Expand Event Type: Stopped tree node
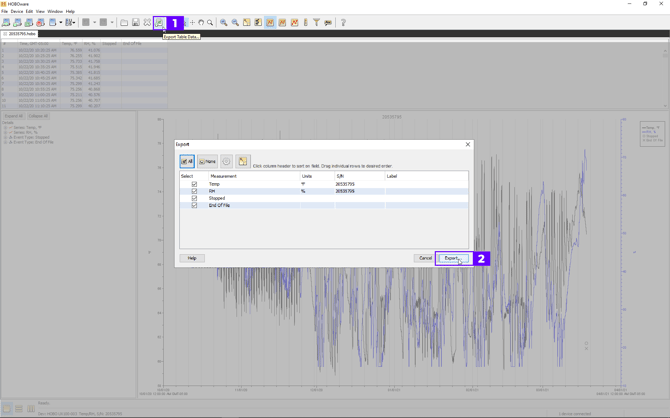This screenshot has height=418, width=670. coord(5,137)
